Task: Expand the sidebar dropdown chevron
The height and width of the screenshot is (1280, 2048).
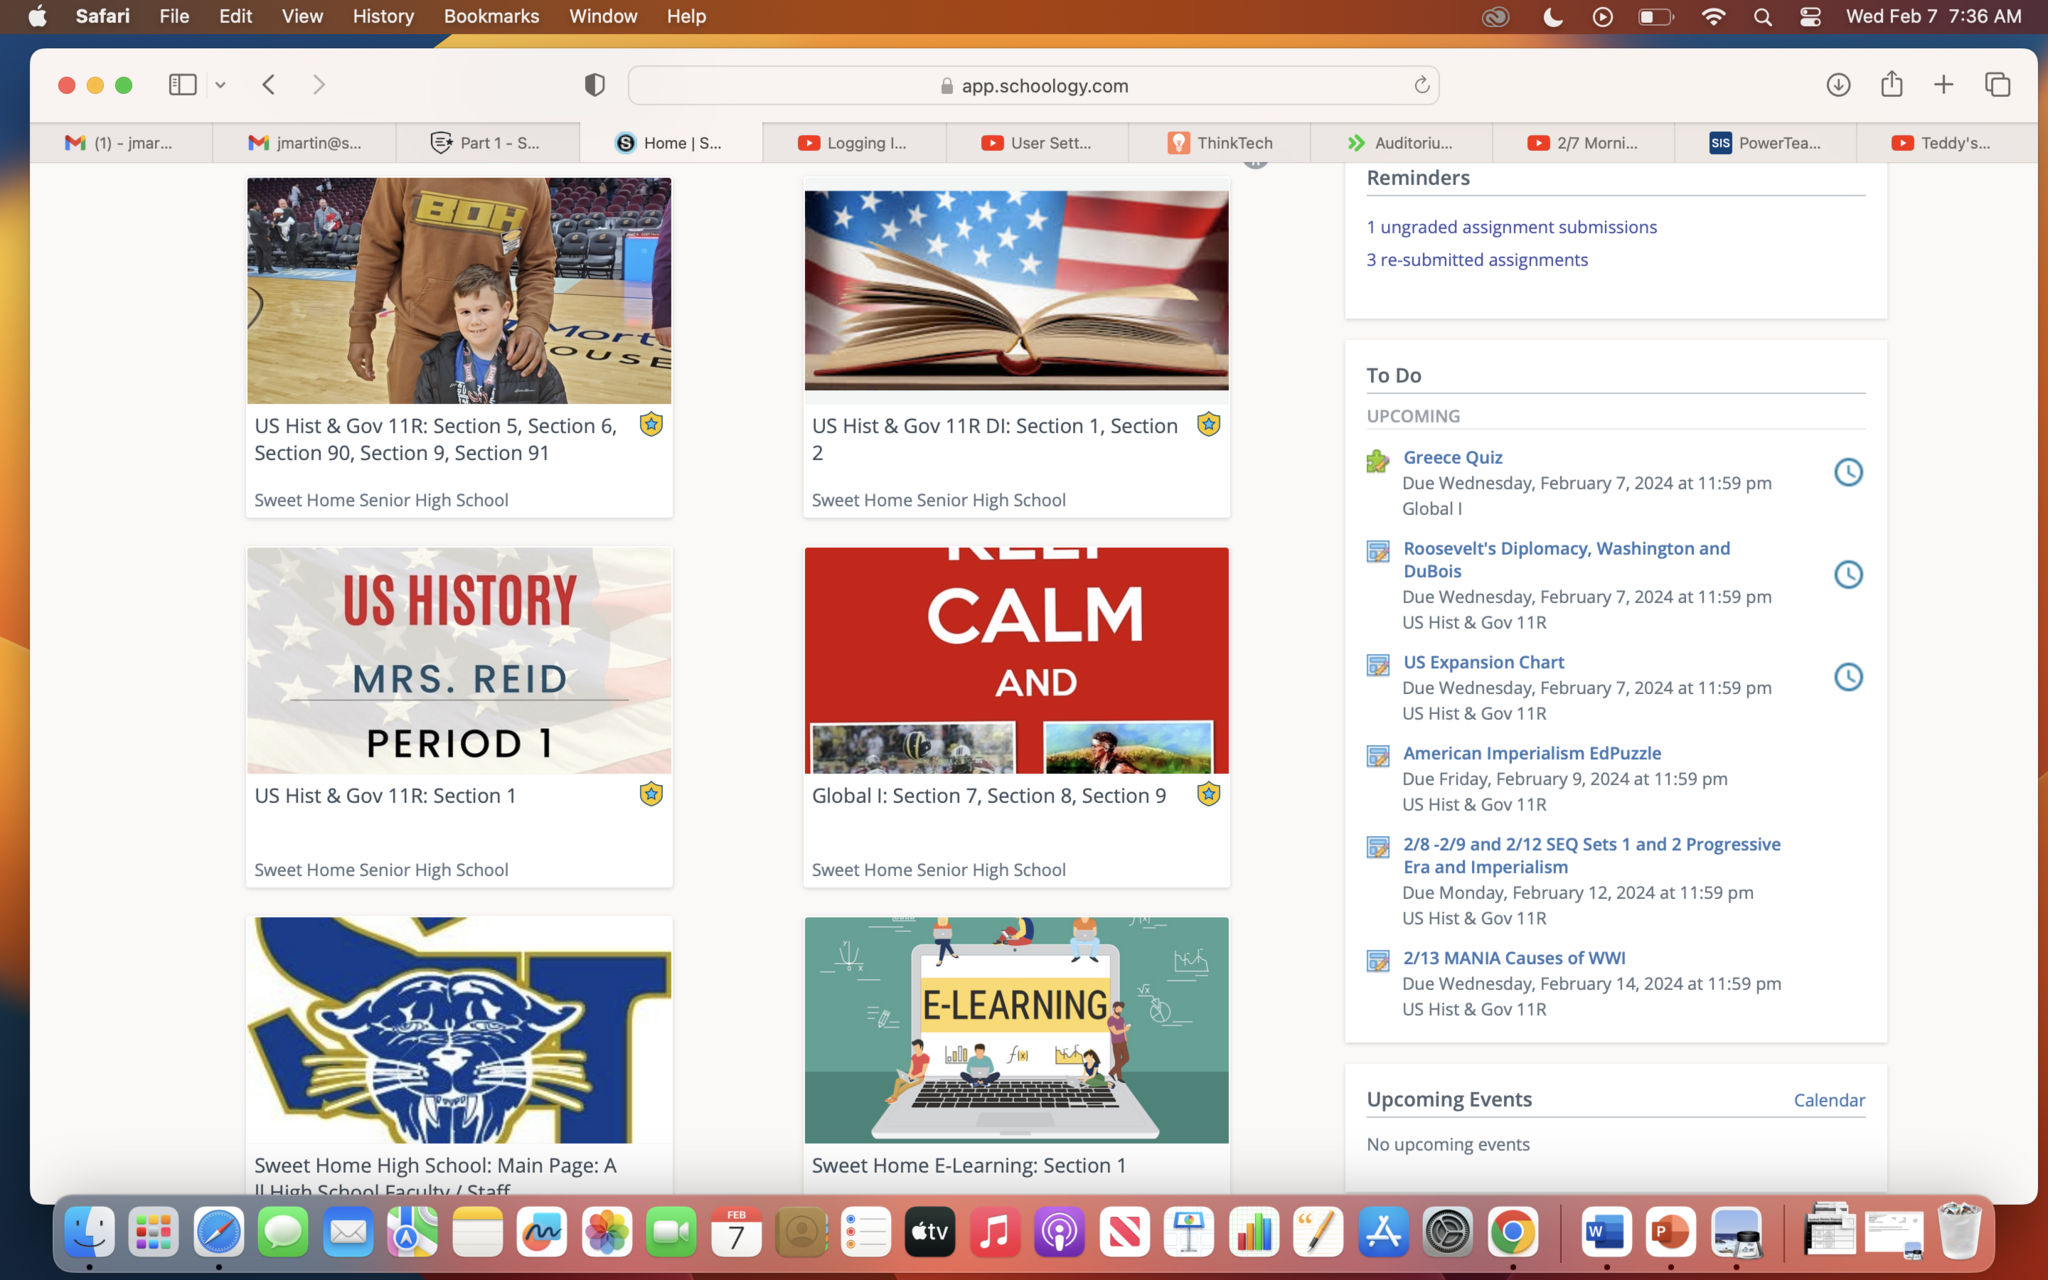Action: [221, 85]
